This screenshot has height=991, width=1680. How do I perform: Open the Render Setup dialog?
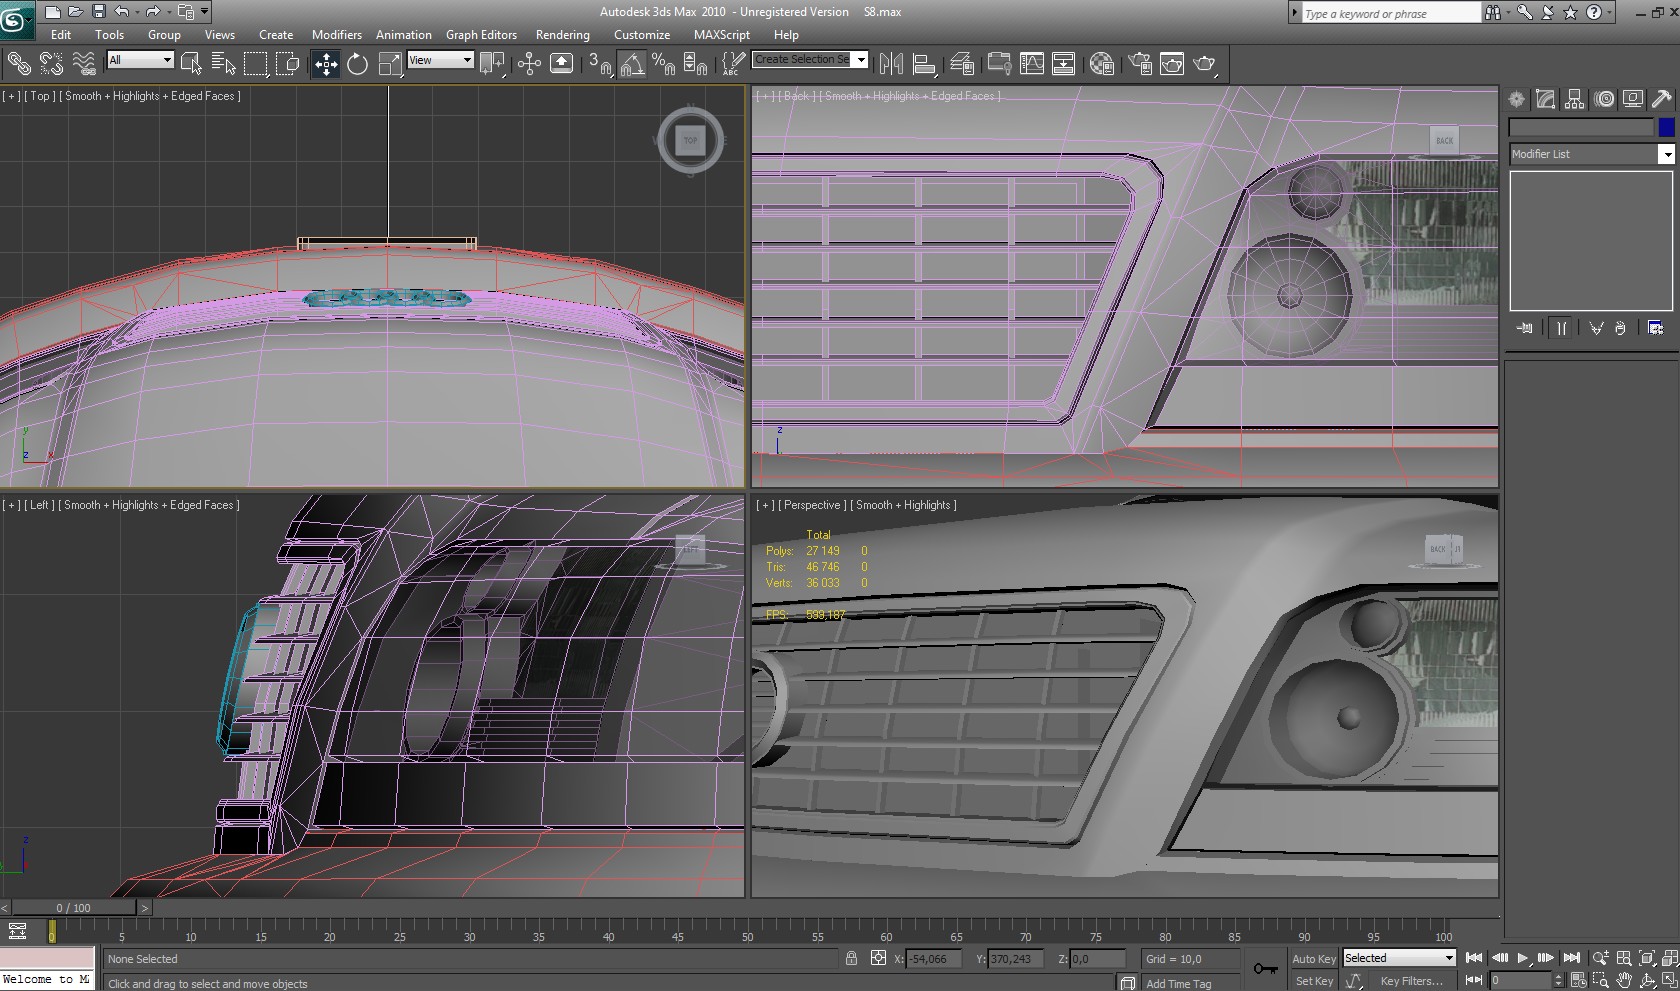click(x=1140, y=64)
